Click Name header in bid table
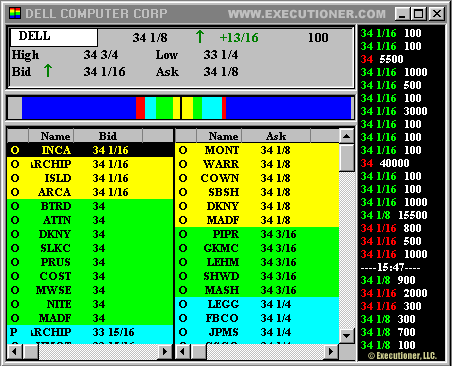Screen dimensions: 452x367 [51, 136]
